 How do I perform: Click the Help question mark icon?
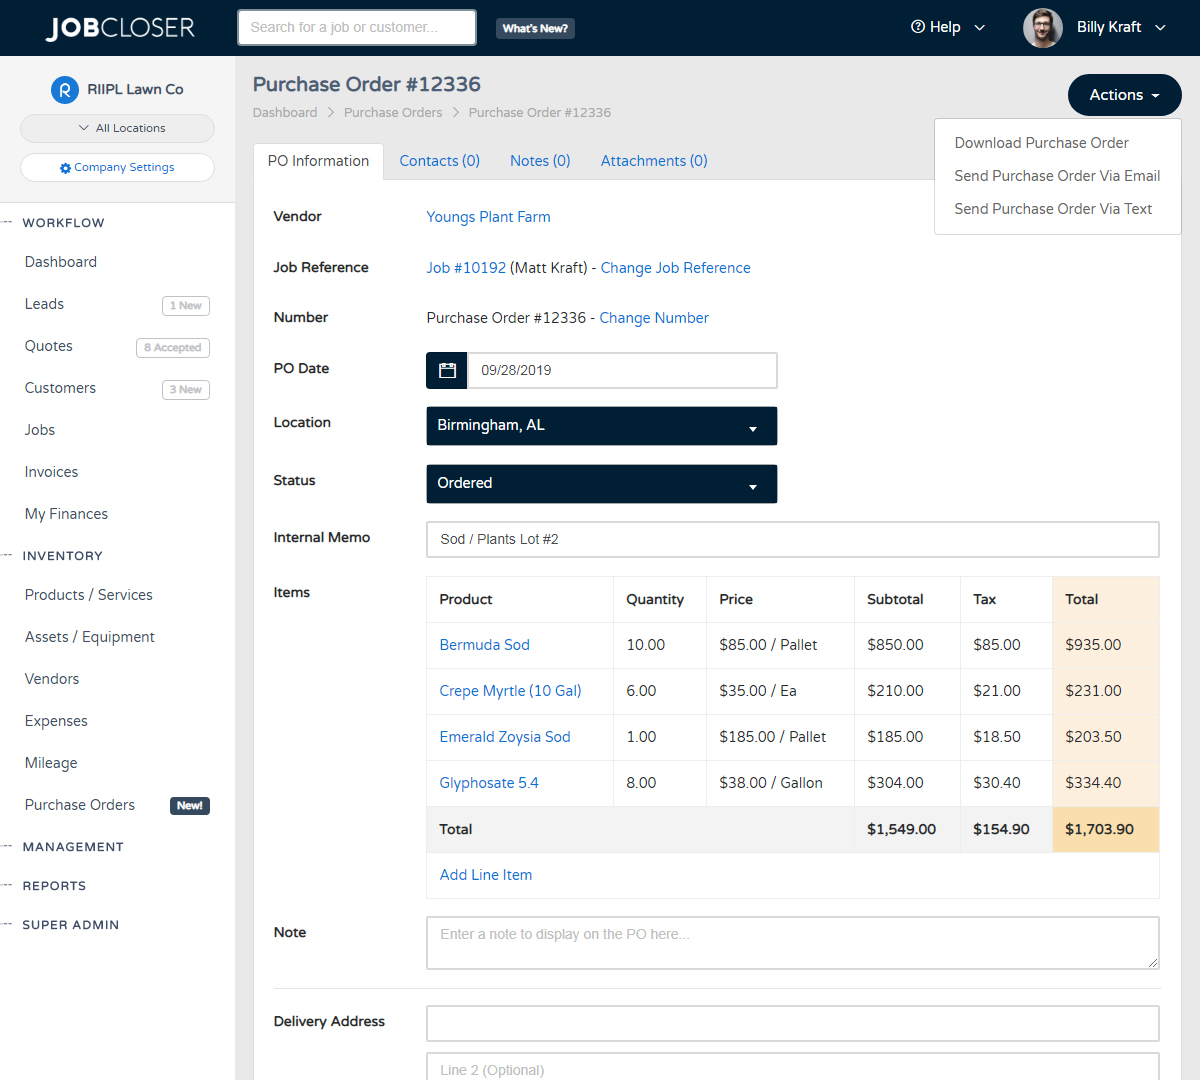[x=918, y=27]
